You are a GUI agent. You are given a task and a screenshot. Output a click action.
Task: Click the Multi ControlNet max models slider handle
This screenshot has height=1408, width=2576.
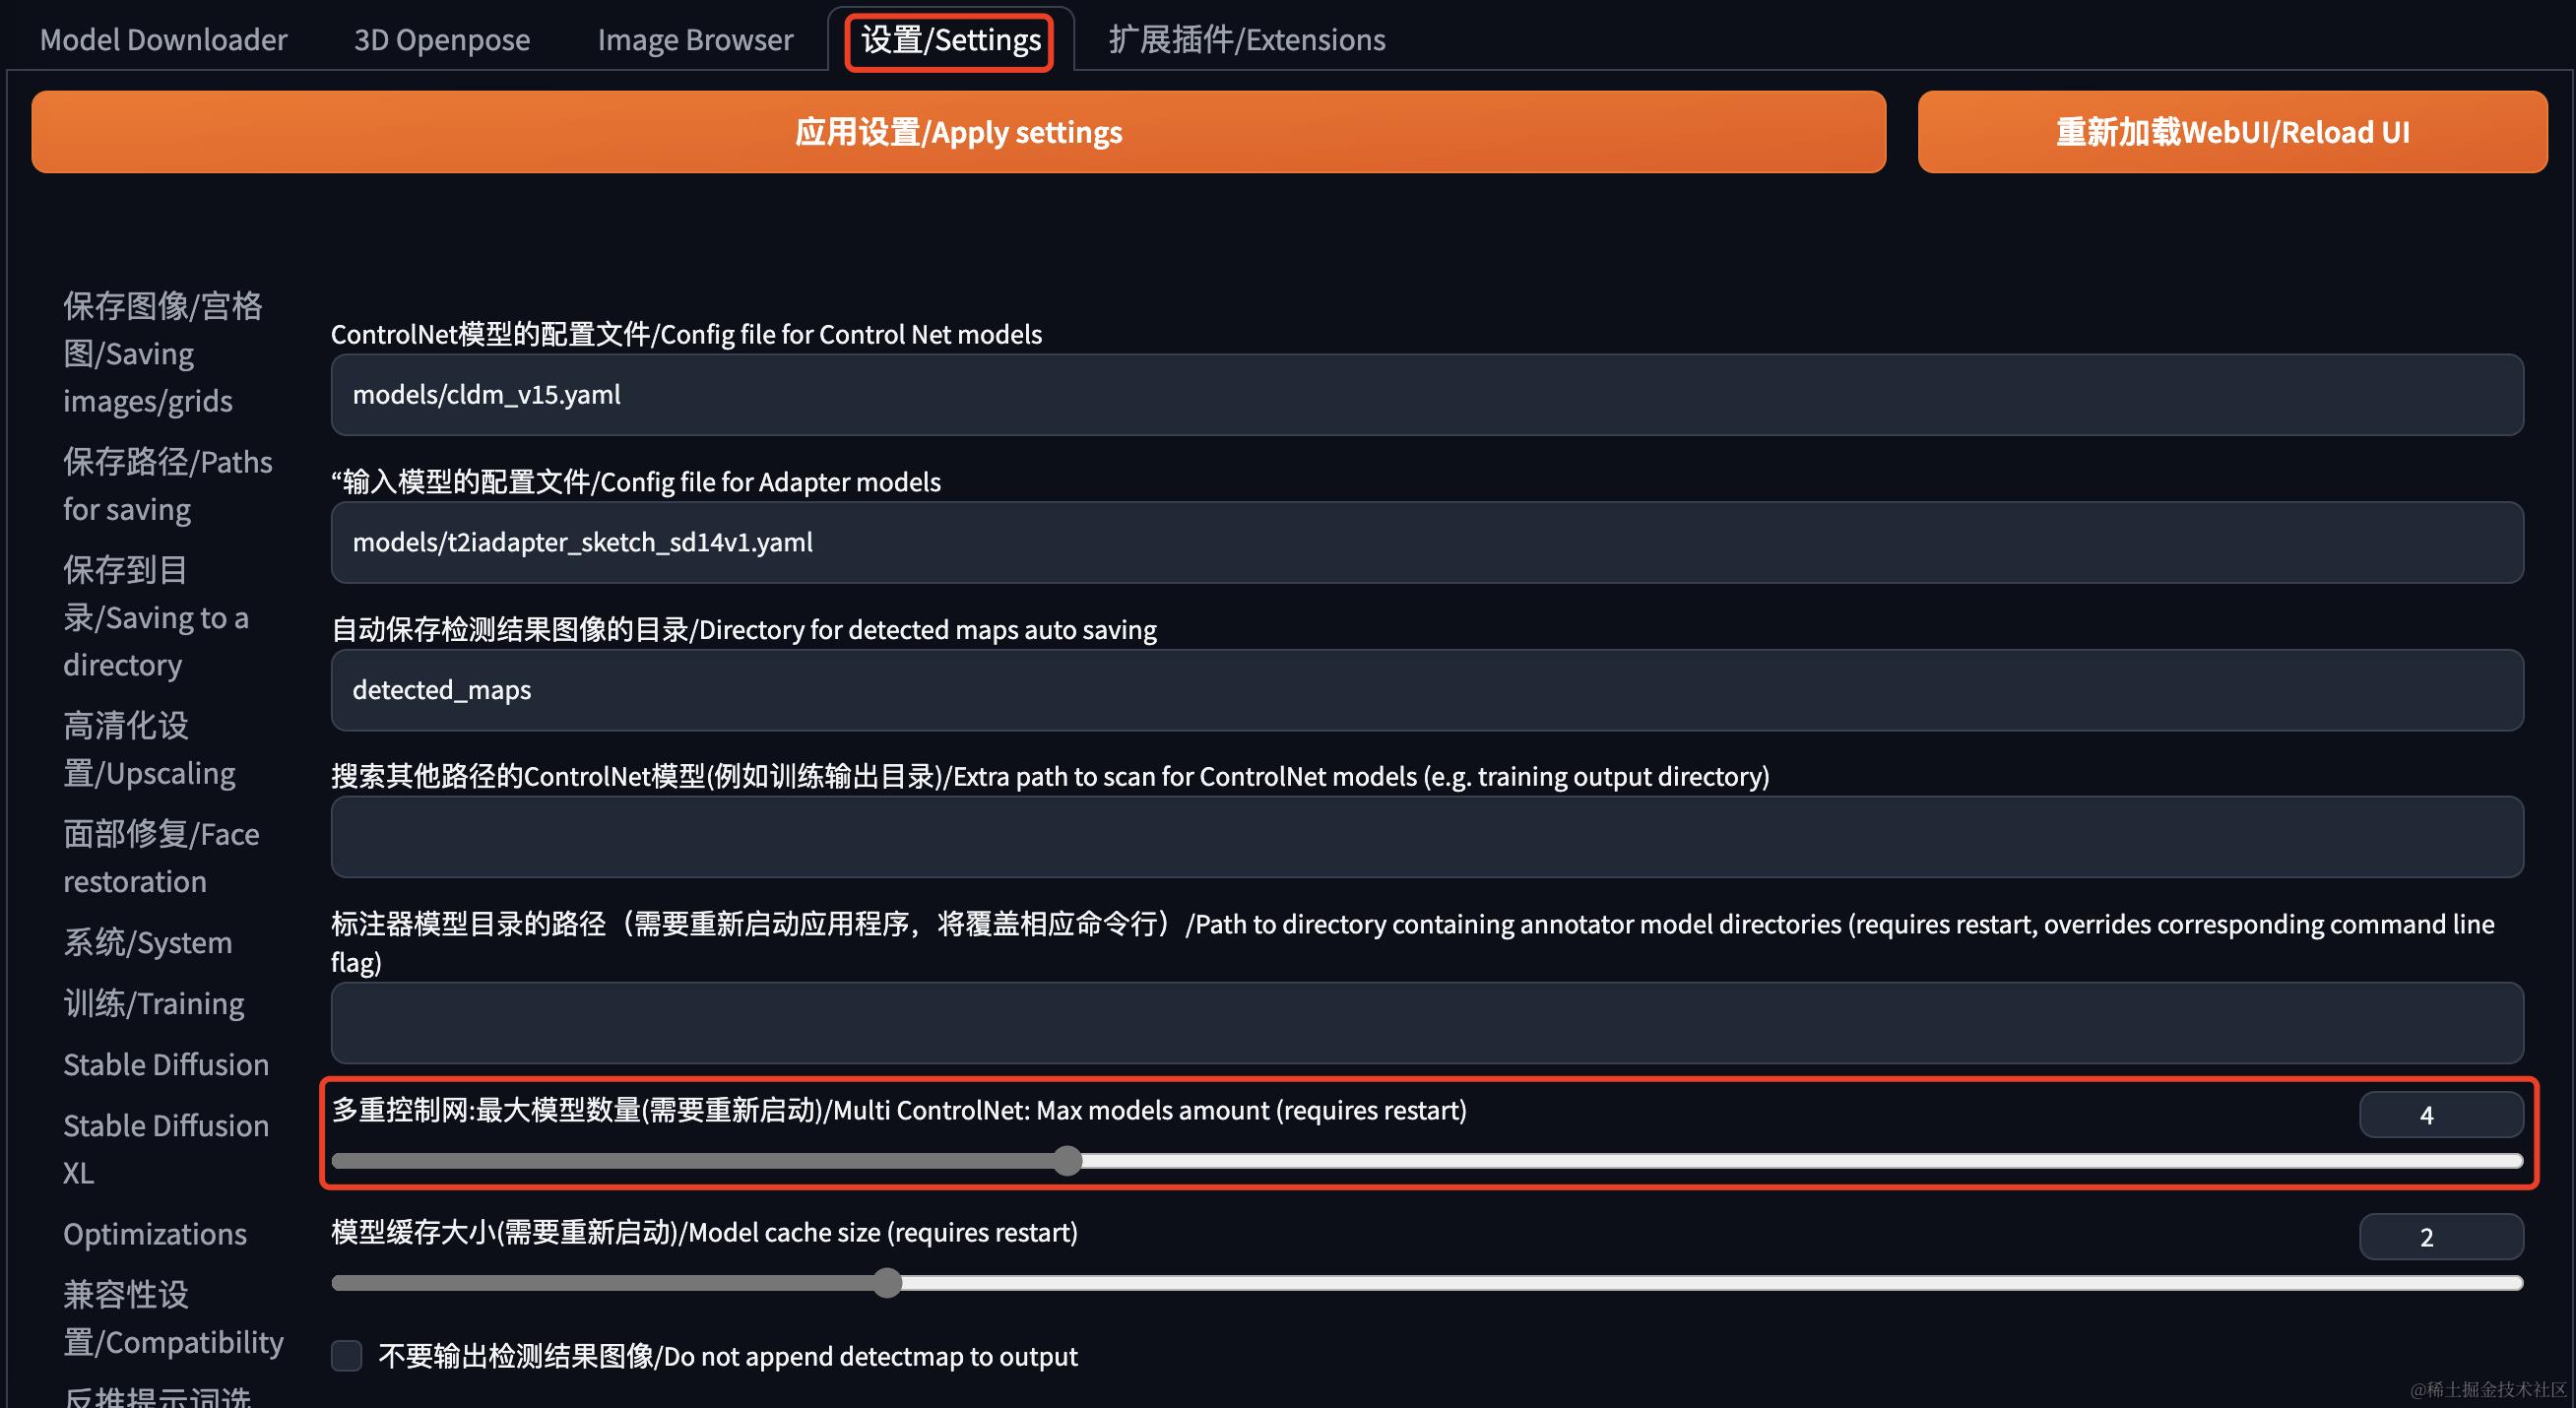[x=1067, y=1161]
